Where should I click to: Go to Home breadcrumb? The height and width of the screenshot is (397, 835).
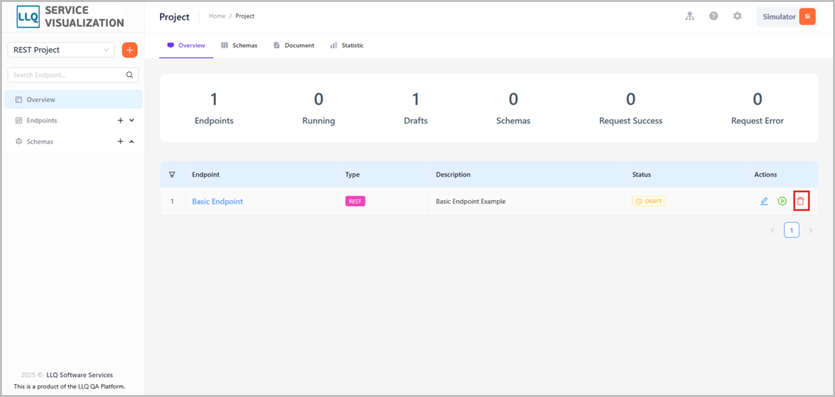tap(217, 16)
